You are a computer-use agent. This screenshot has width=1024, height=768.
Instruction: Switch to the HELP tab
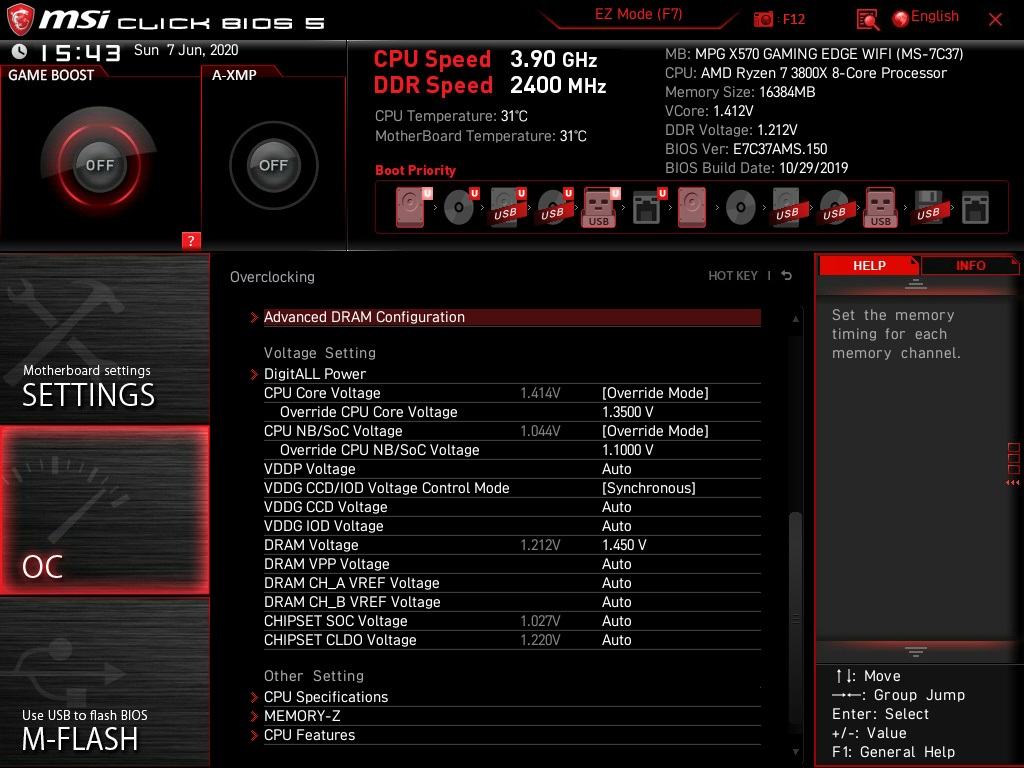point(869,266)
